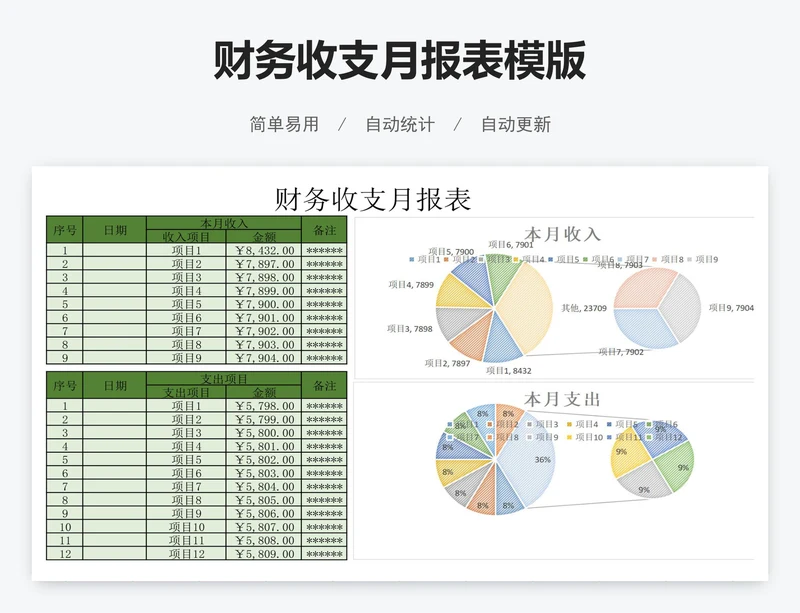Select the 简单易用 subtitle text
Viewport: 800px width, 613px height.
click(x=284, y=125)
